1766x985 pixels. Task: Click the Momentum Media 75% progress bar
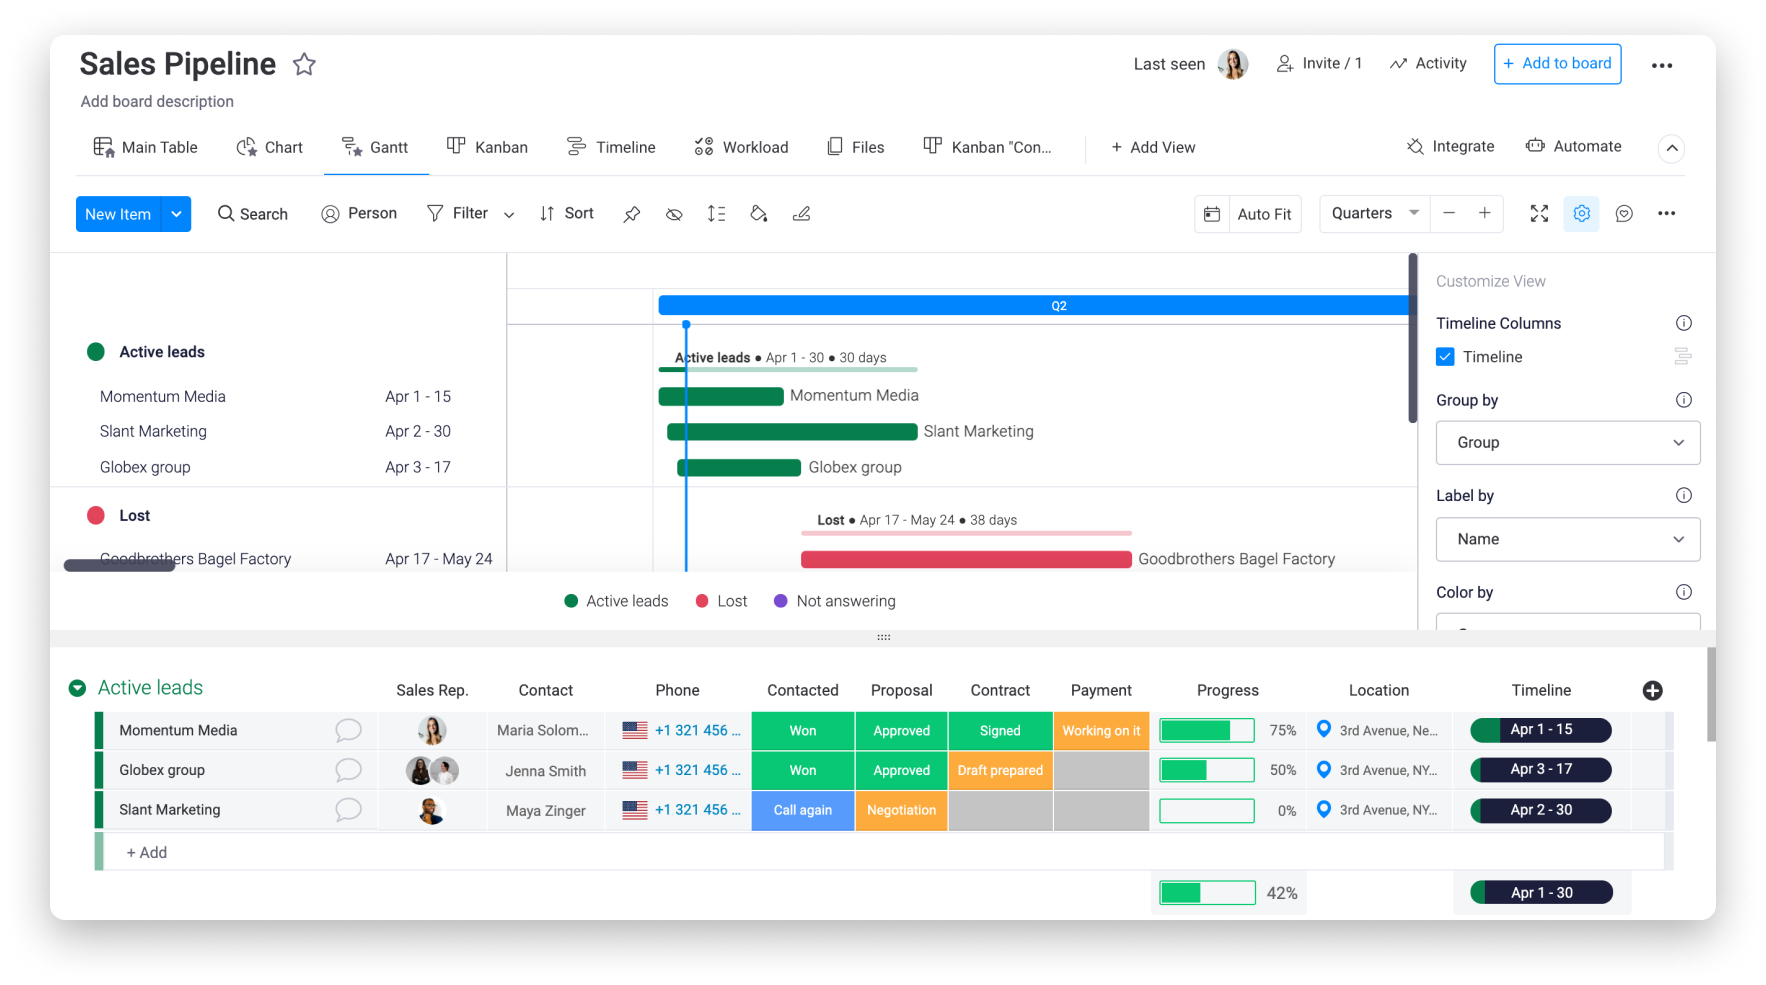click(x=1206, y=730)
